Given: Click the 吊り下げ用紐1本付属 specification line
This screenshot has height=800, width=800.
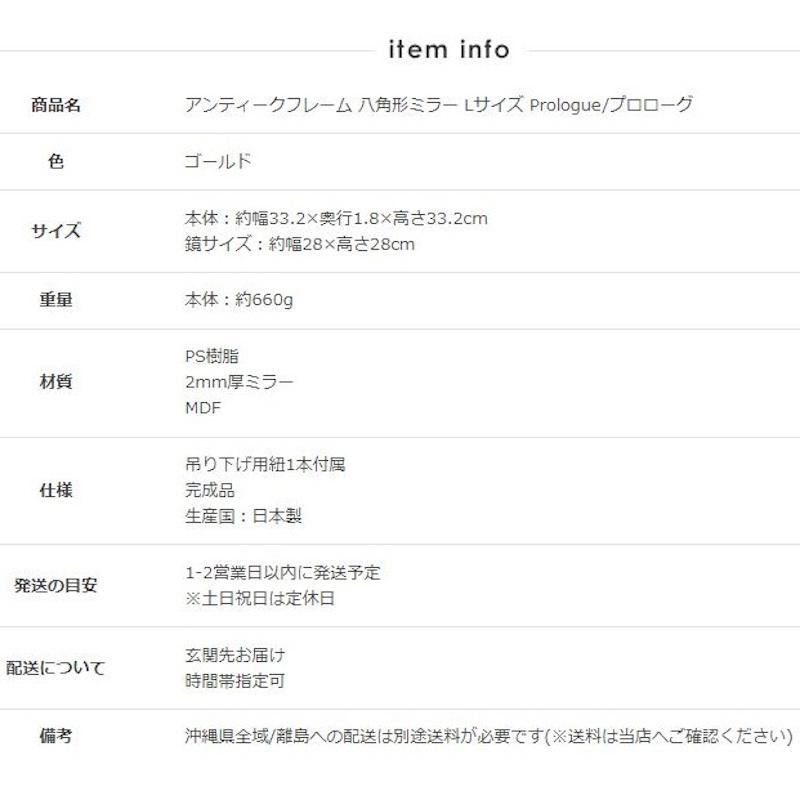Looking at the screenshot, I should click(266, 465).
